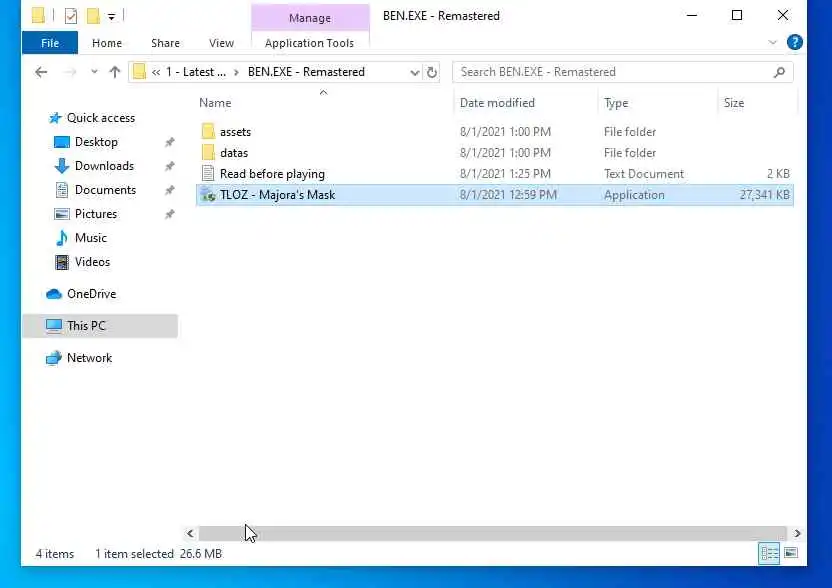The height and width of the screenshot is (588, 832).
Task: Refresh the current folder view
Action: pos(432,72)
